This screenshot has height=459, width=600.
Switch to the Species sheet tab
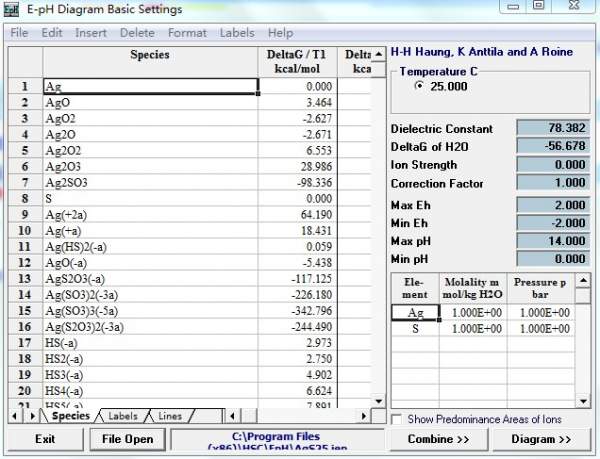click(x=70, y=416)
